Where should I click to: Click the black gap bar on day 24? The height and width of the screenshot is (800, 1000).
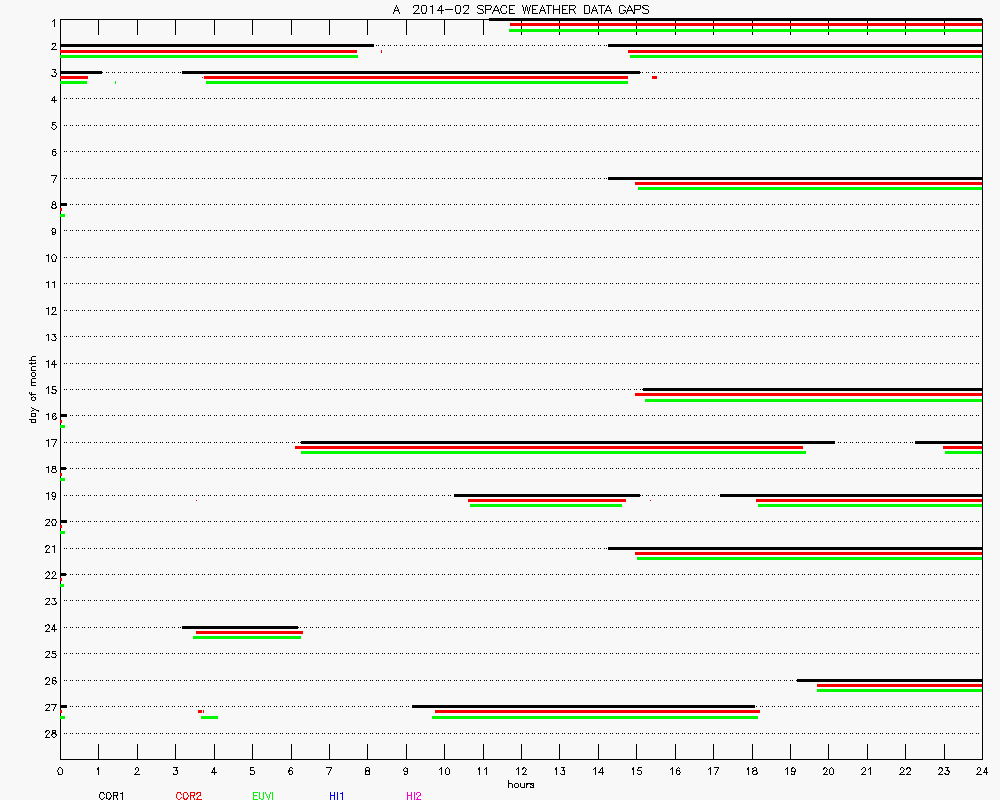coord(240,627)
